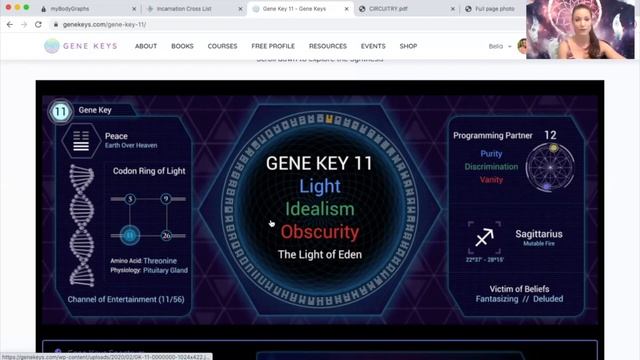Click the browser back arrow
Screen dimensions: 640x360
tap(10, 24)
